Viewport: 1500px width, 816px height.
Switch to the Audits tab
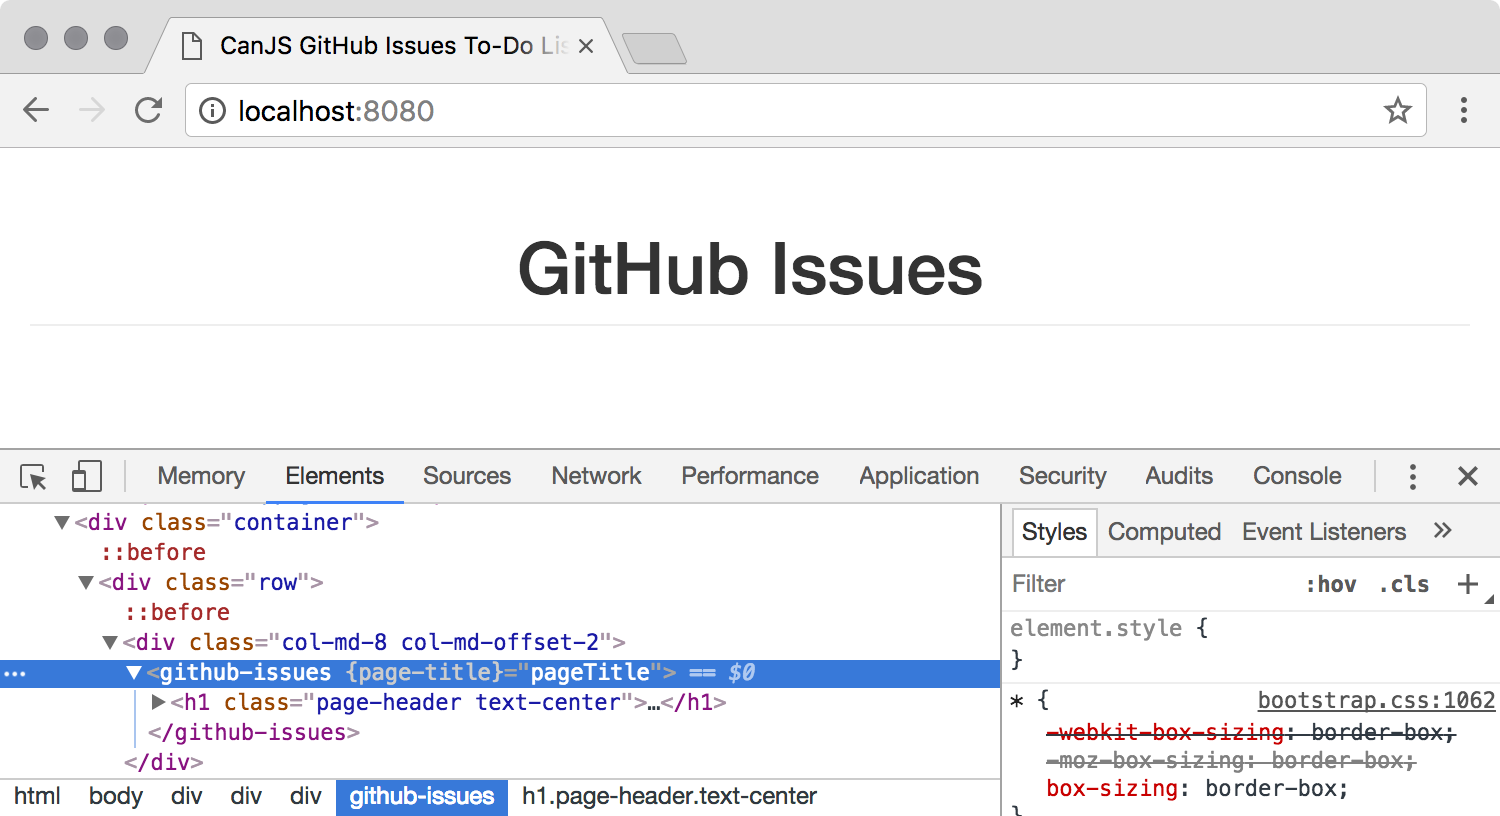tap(1179, 476)
